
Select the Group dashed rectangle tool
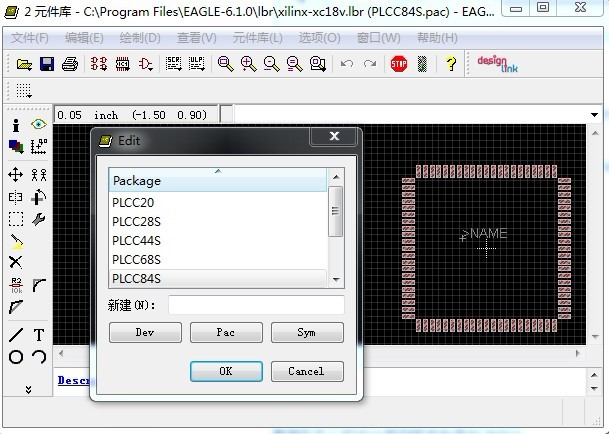16,219
